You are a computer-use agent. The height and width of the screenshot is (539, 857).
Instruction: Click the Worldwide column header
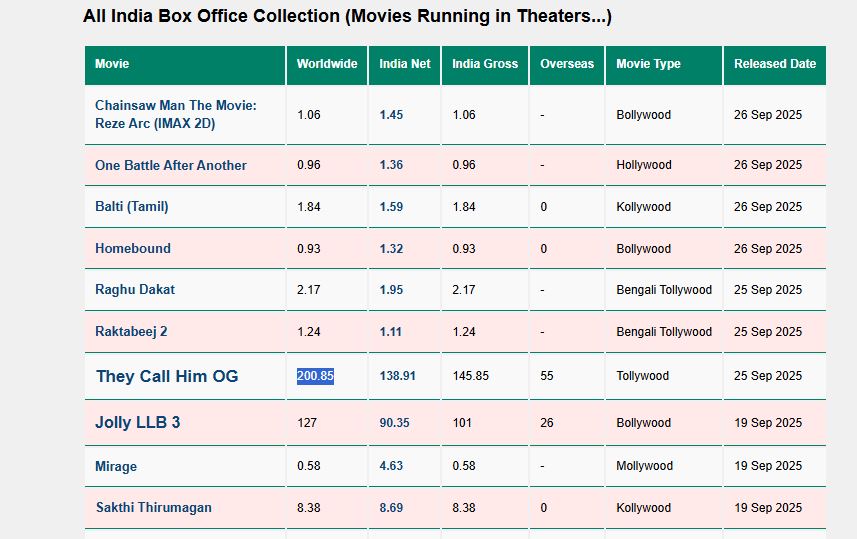(327, 64)
